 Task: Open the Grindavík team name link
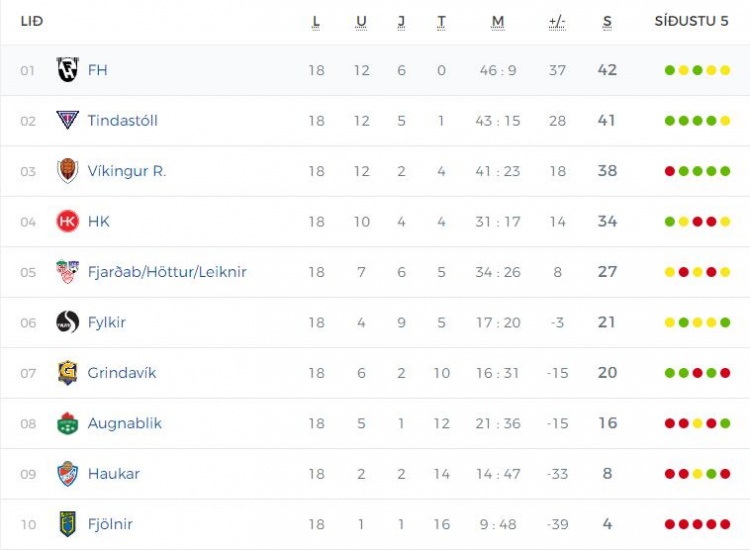tap(121, 373)
